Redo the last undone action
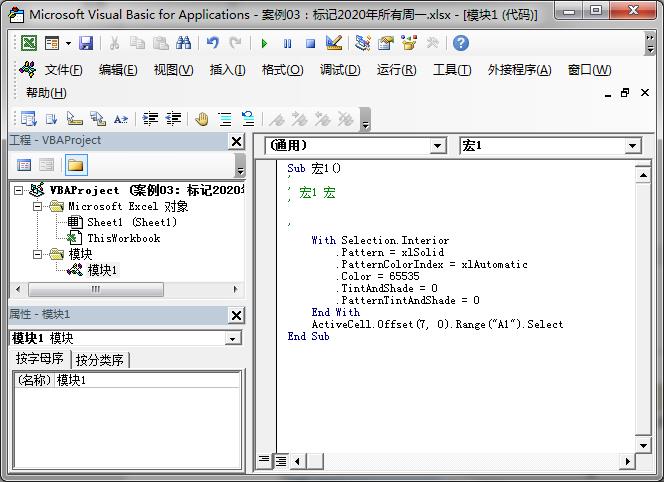 coord(235,43)
